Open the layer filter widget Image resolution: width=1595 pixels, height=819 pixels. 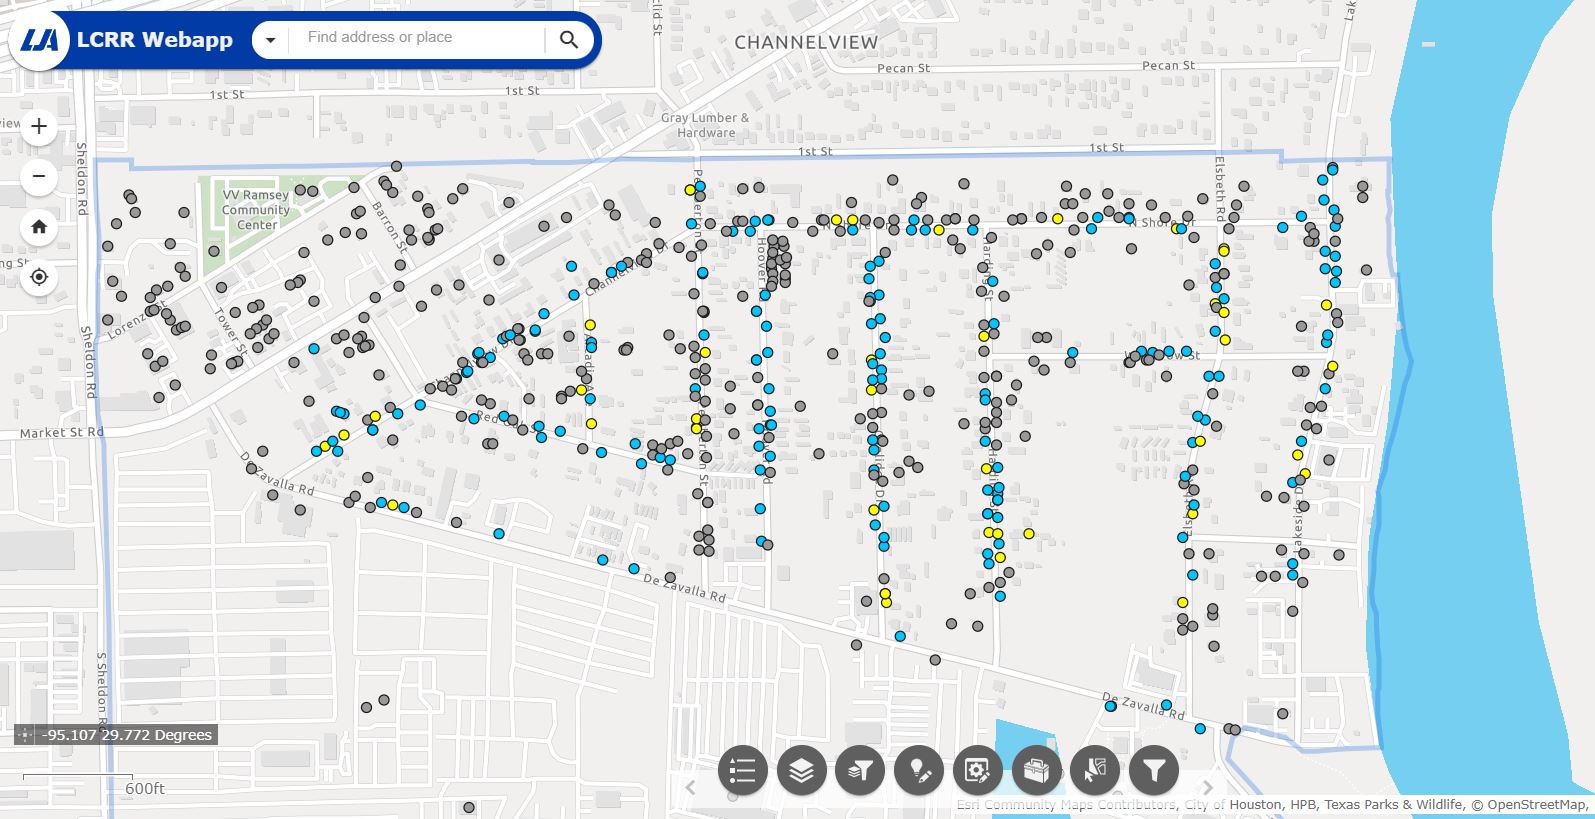click(x=860, y=771)
